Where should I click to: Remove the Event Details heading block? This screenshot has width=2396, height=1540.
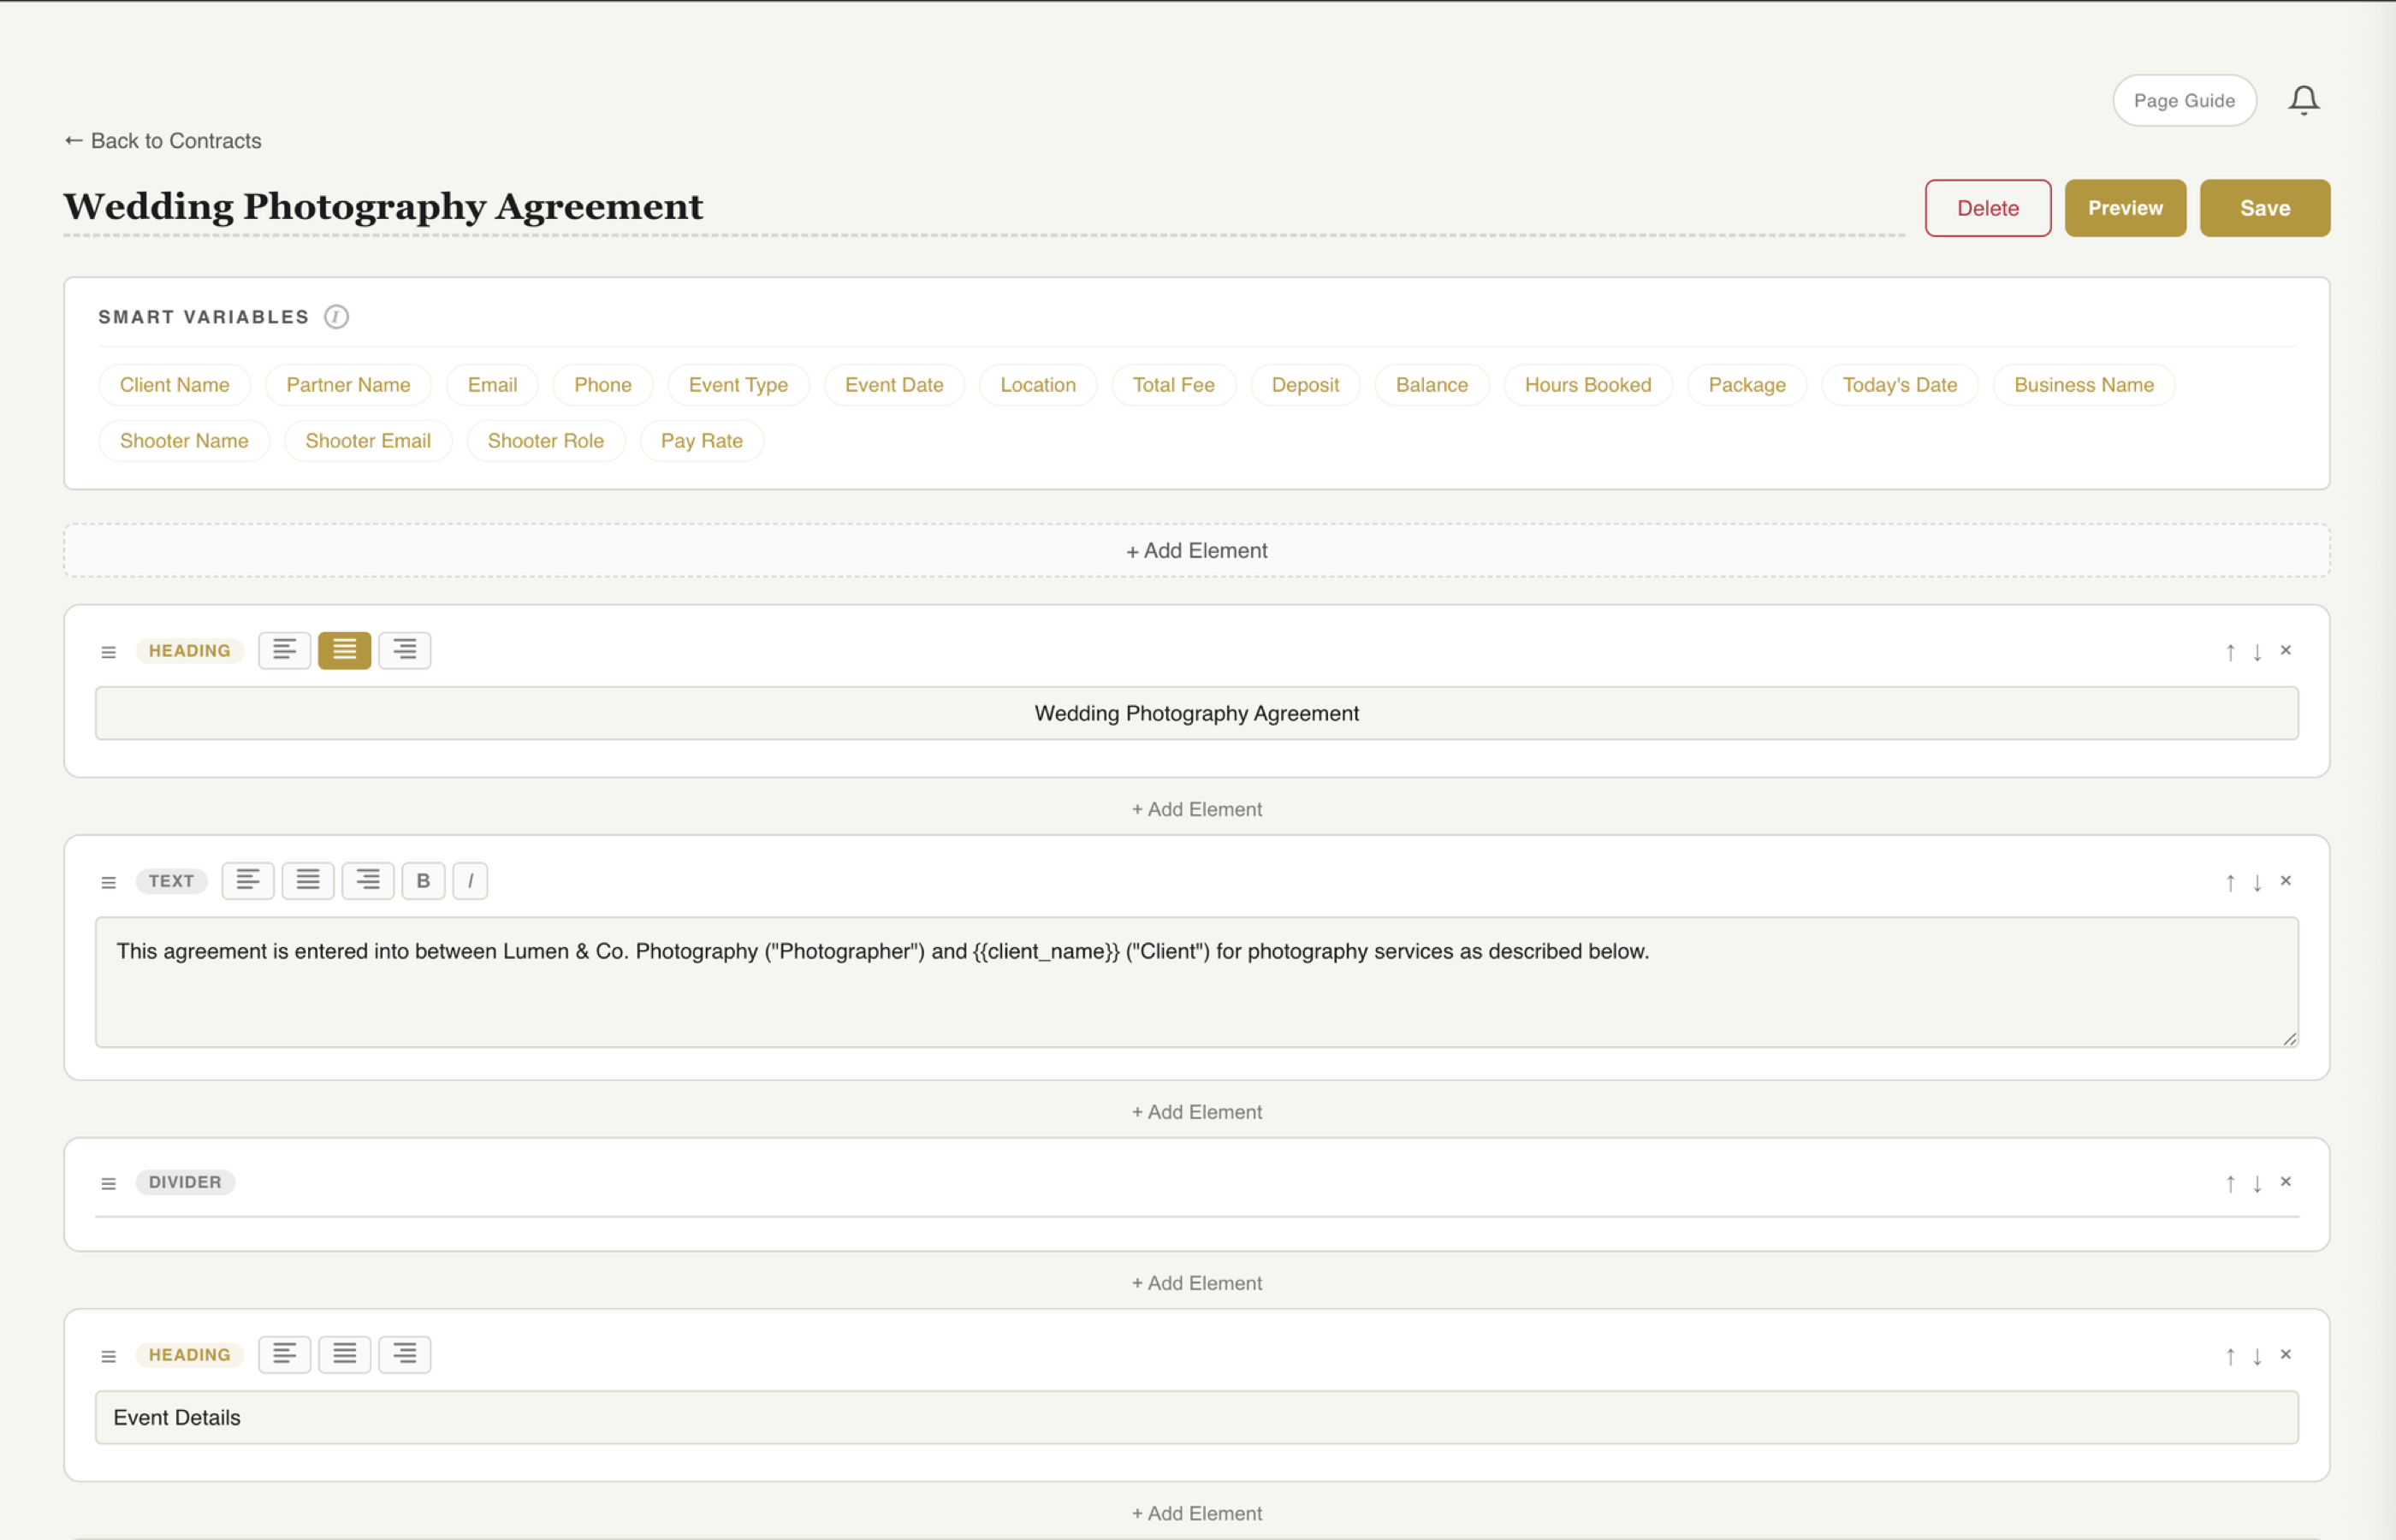[x=2286, y=1355]
